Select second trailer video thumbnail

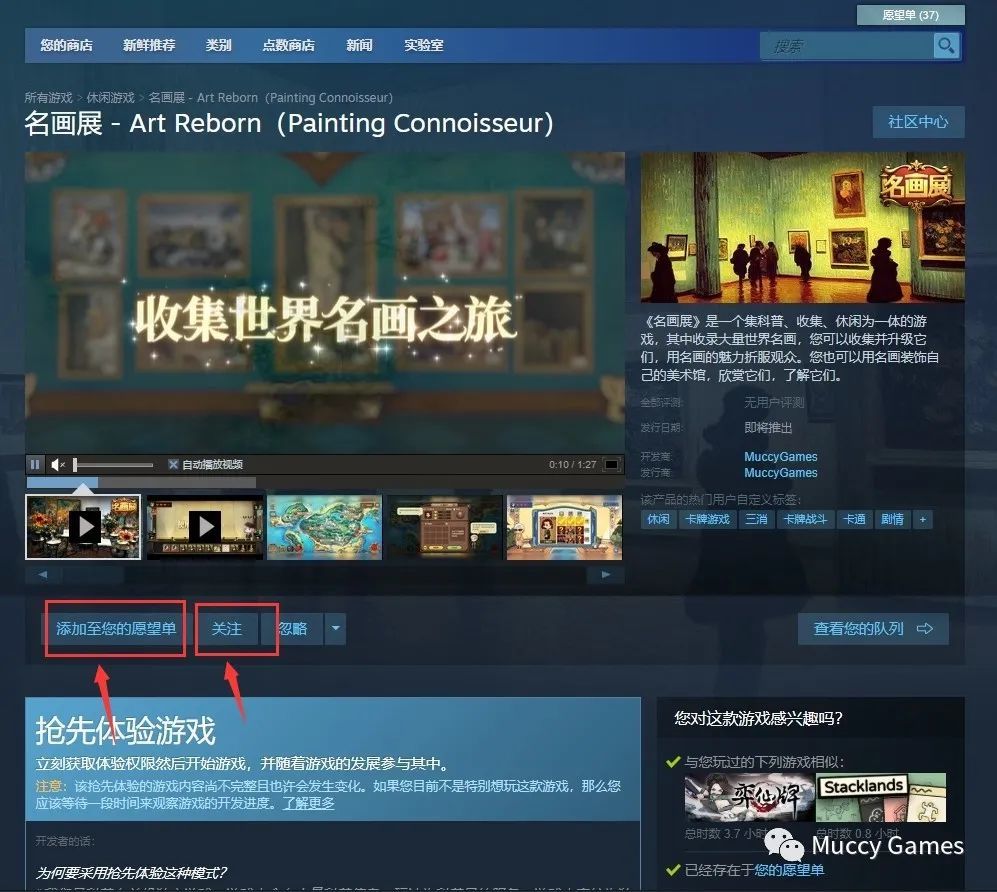tap(204, 527)
